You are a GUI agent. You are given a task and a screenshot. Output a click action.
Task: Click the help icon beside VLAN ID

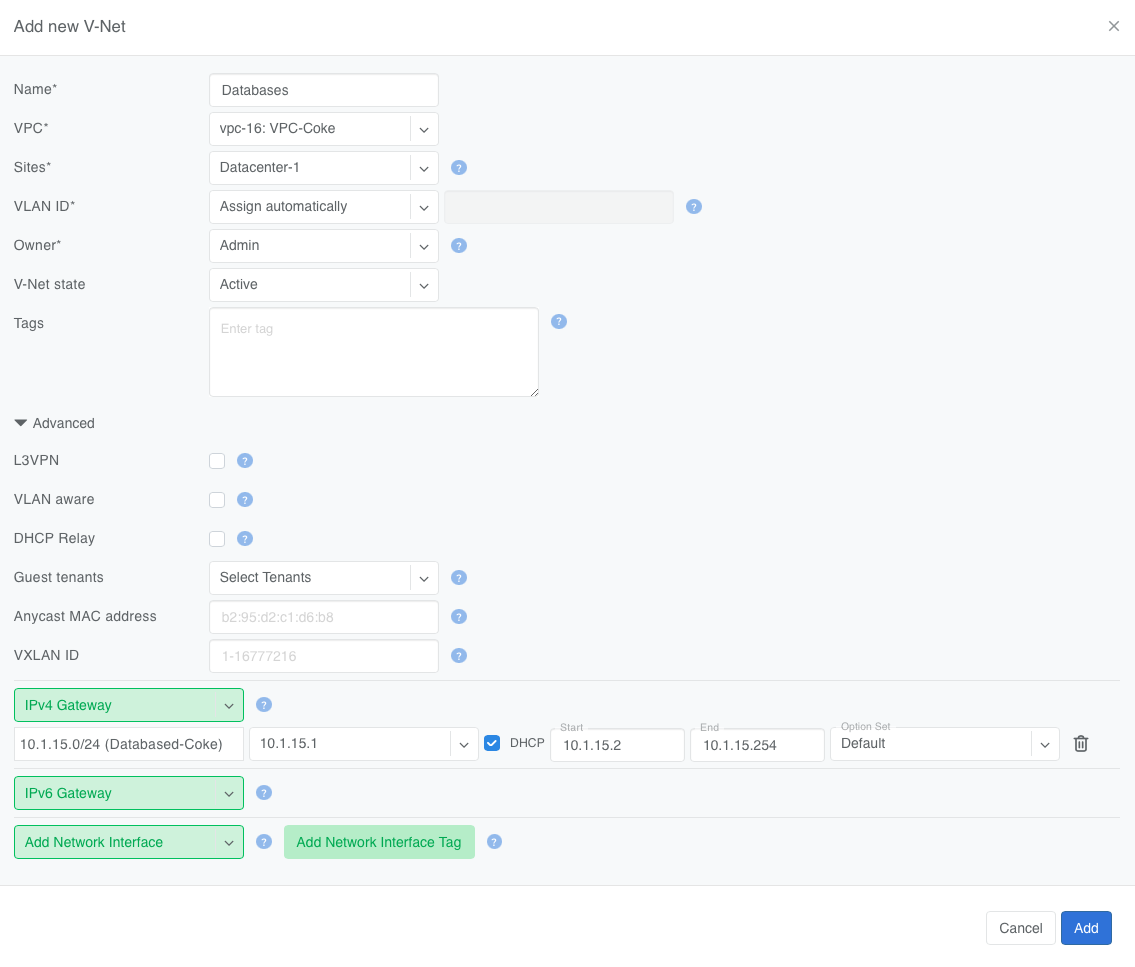(694, 207)
